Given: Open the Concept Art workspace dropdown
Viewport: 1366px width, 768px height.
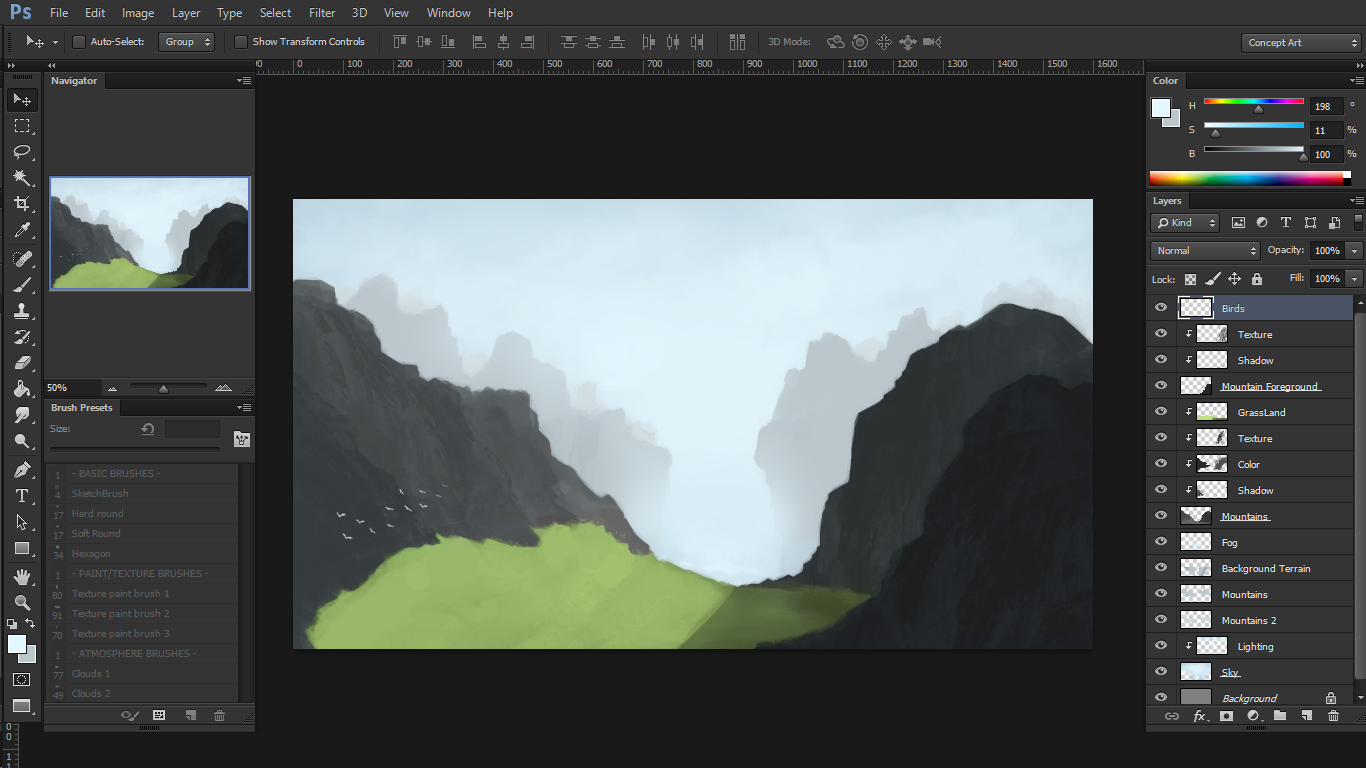Looking at the screenshot, I should click(x=1301, y=43).
